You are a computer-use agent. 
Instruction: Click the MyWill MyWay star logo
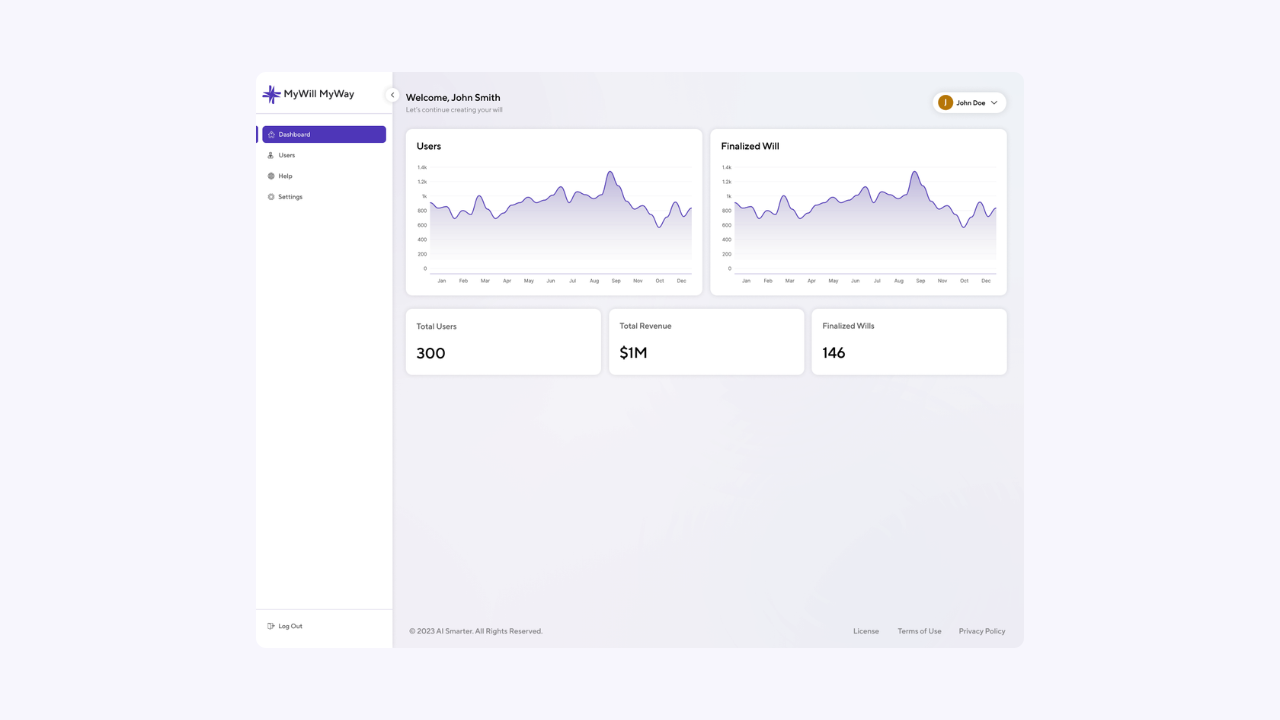(271, 94)
